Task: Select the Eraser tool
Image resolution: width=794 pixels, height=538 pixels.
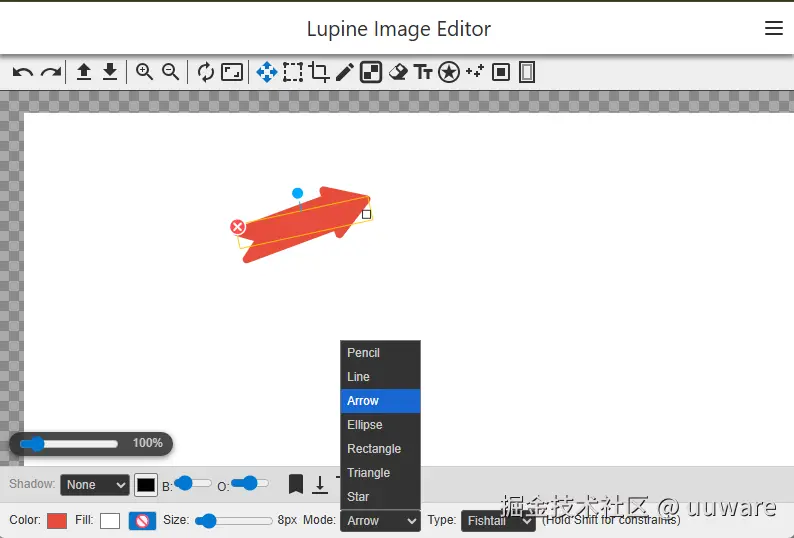Action: click(398, 72)
